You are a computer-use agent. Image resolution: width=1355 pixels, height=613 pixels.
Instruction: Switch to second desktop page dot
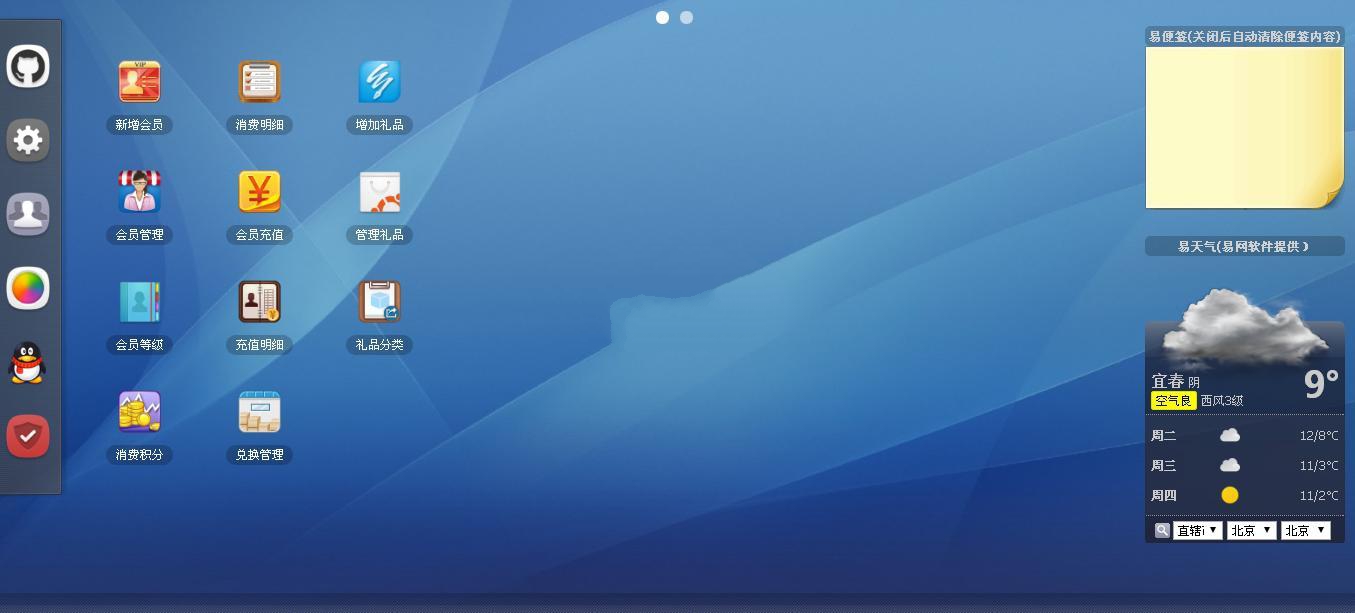[686, 17]
